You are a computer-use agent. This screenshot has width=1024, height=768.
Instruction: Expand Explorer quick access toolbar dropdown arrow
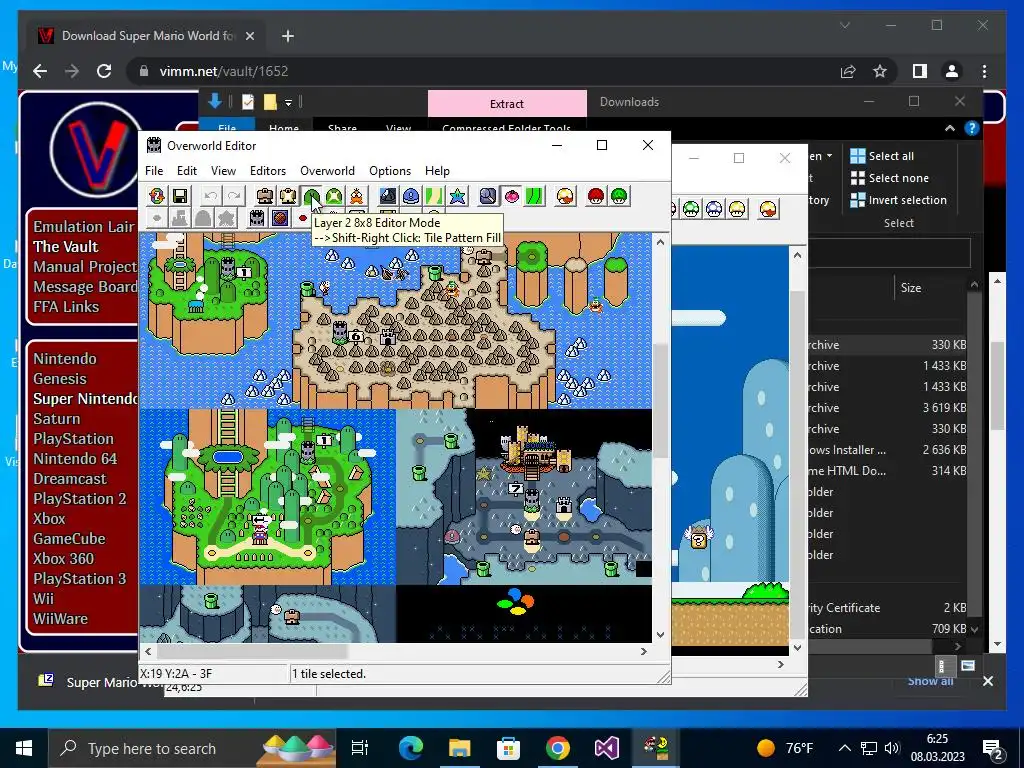coord(288,103)
